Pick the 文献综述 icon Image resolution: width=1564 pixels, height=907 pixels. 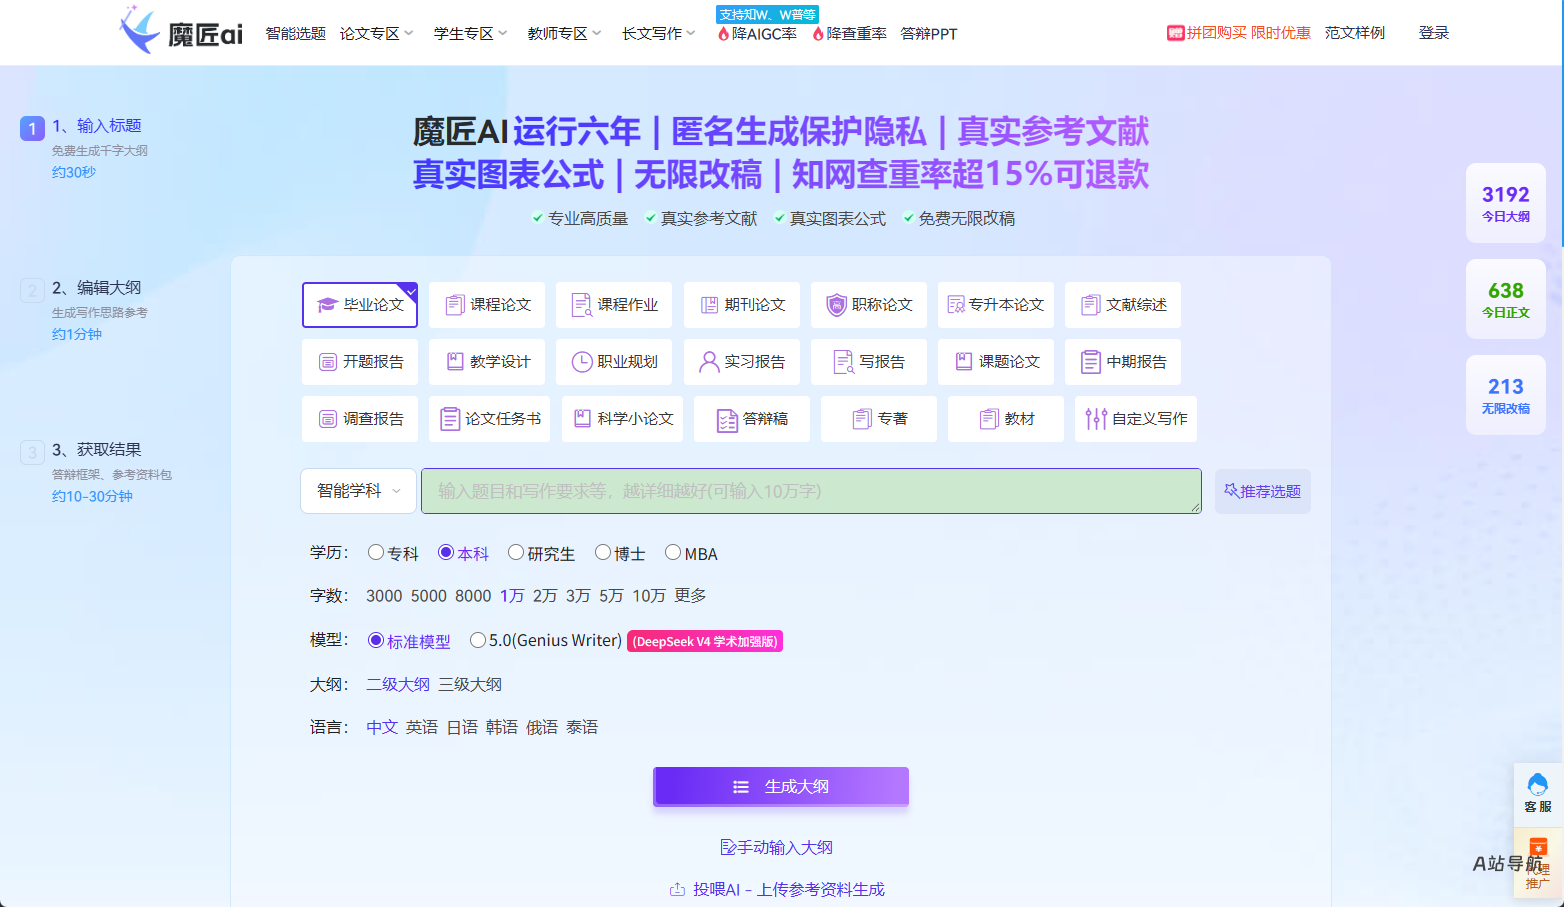tap(1090, 305)
